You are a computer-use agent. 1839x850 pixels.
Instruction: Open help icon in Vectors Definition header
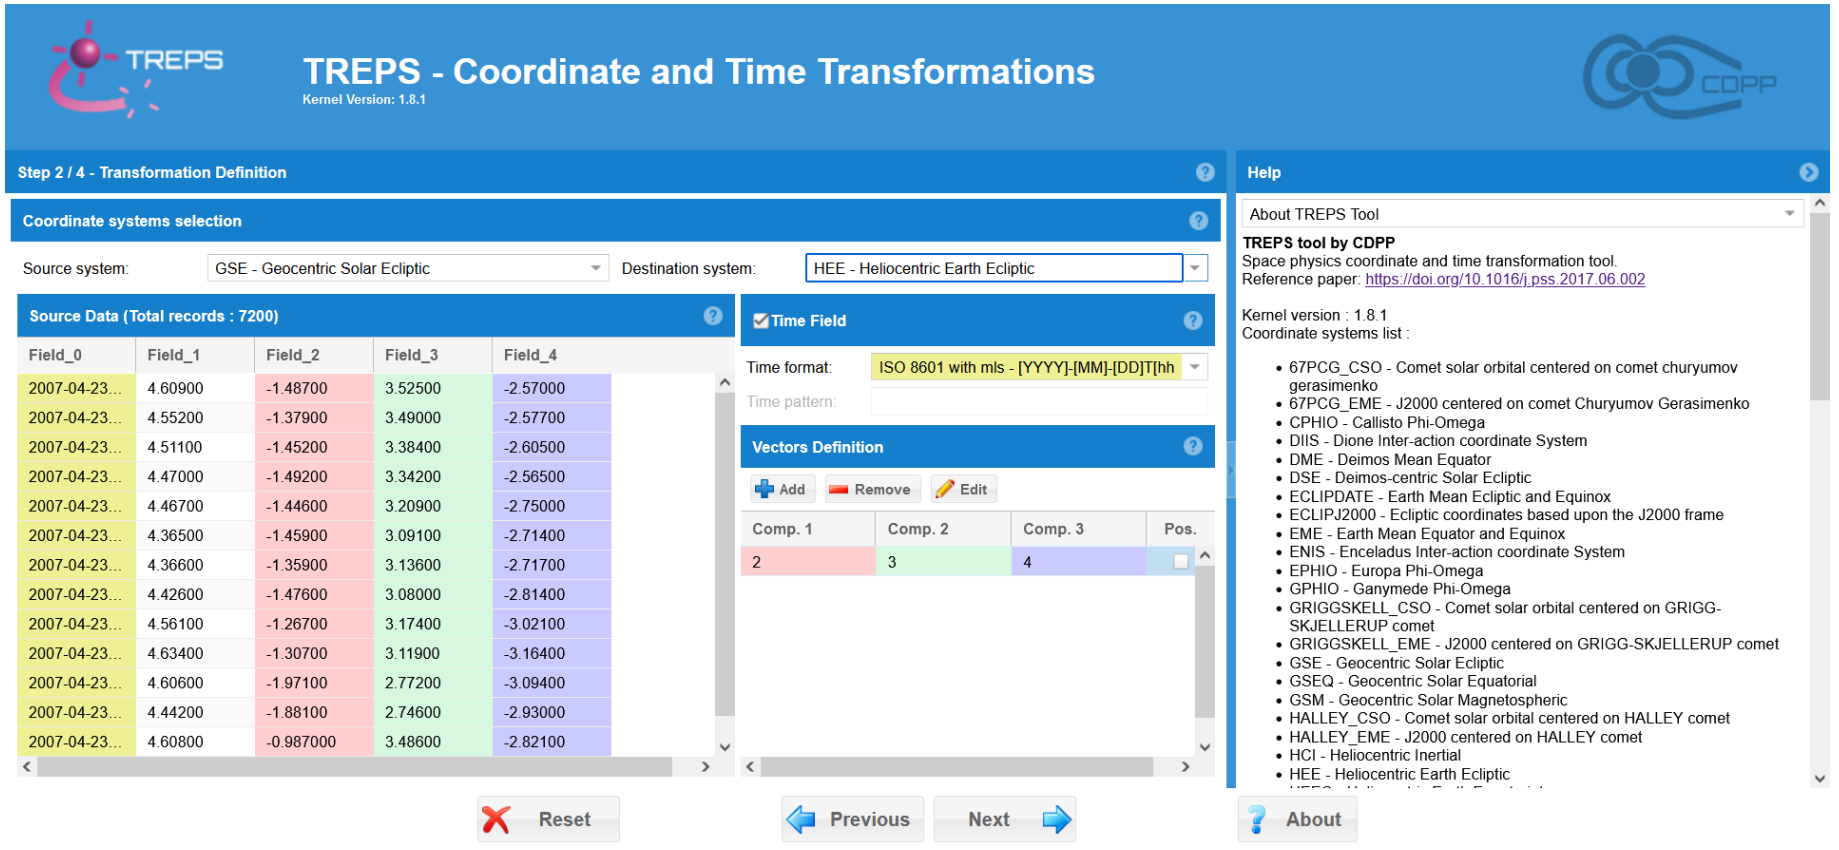click(x=1193, y=446)
